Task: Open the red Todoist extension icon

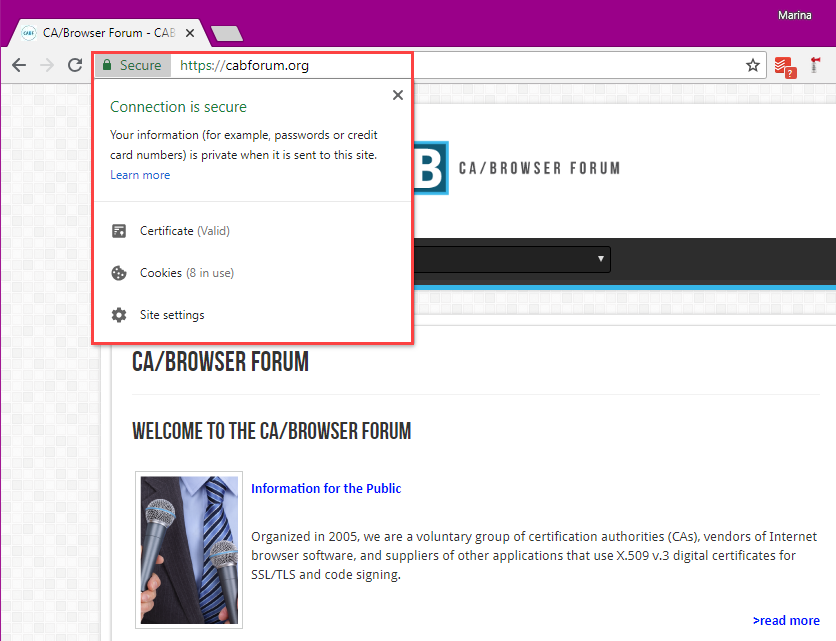Action: click(x=785, y=67)
